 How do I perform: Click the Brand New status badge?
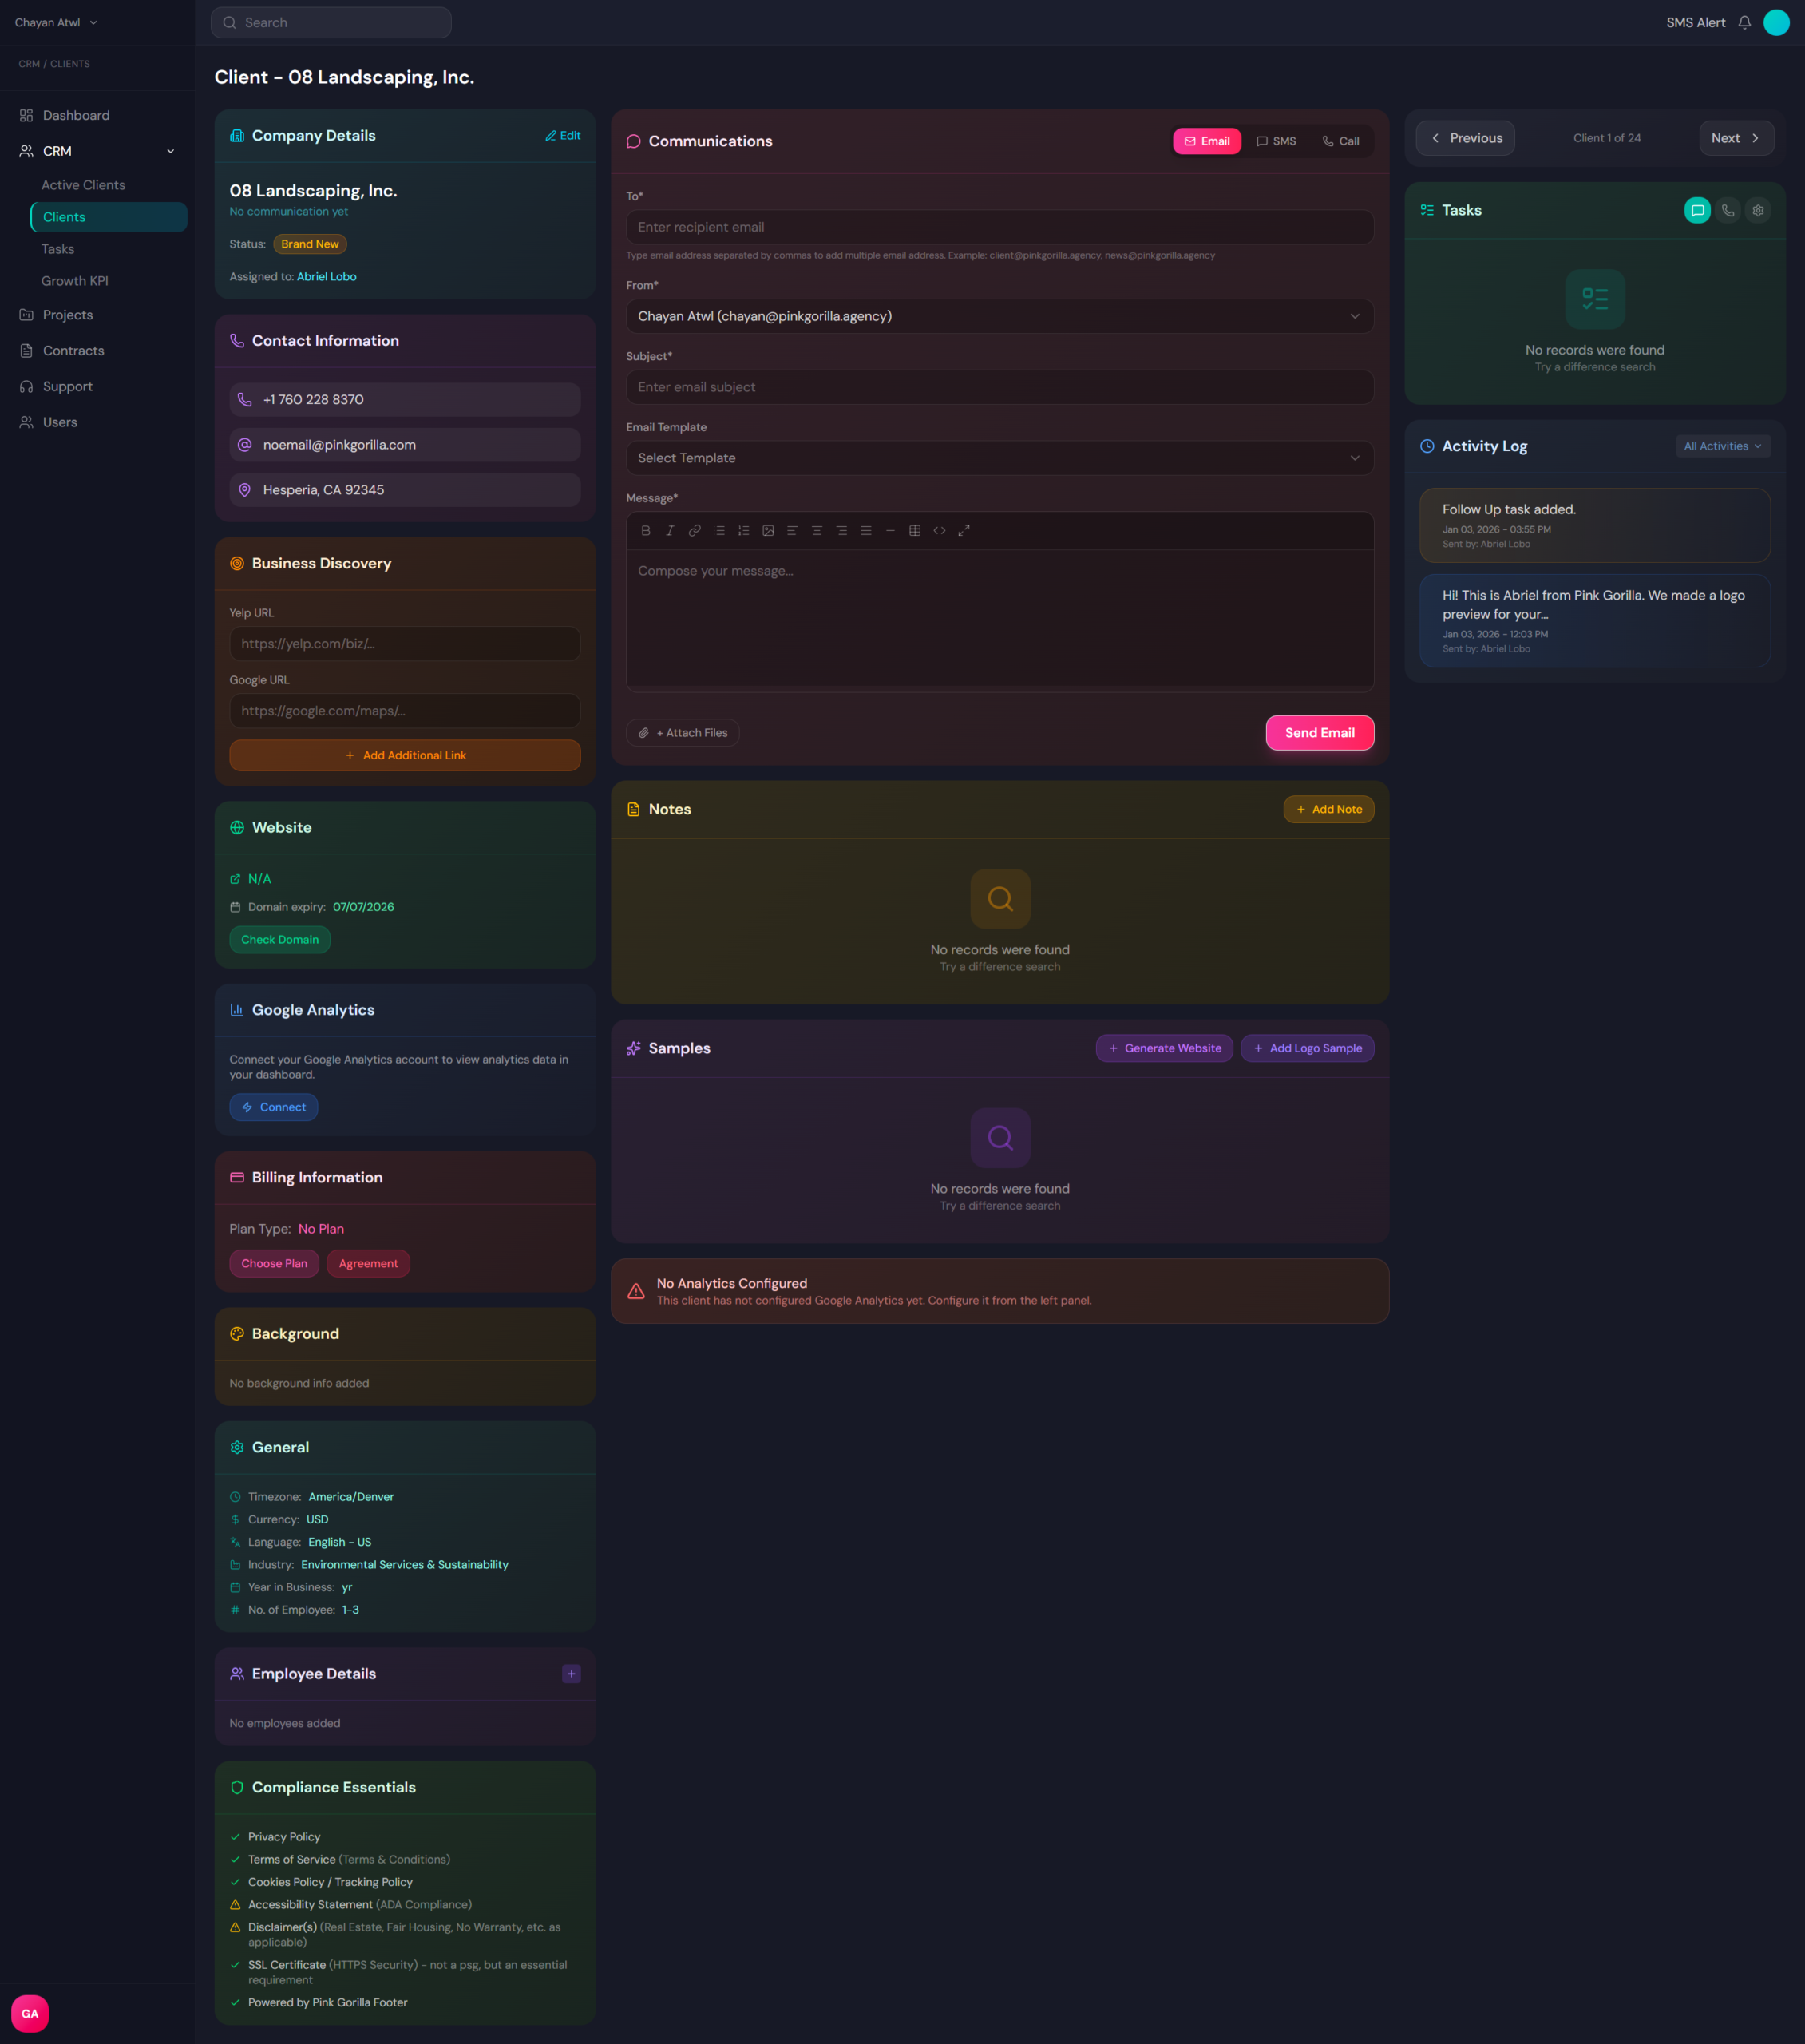coord(310,245)
